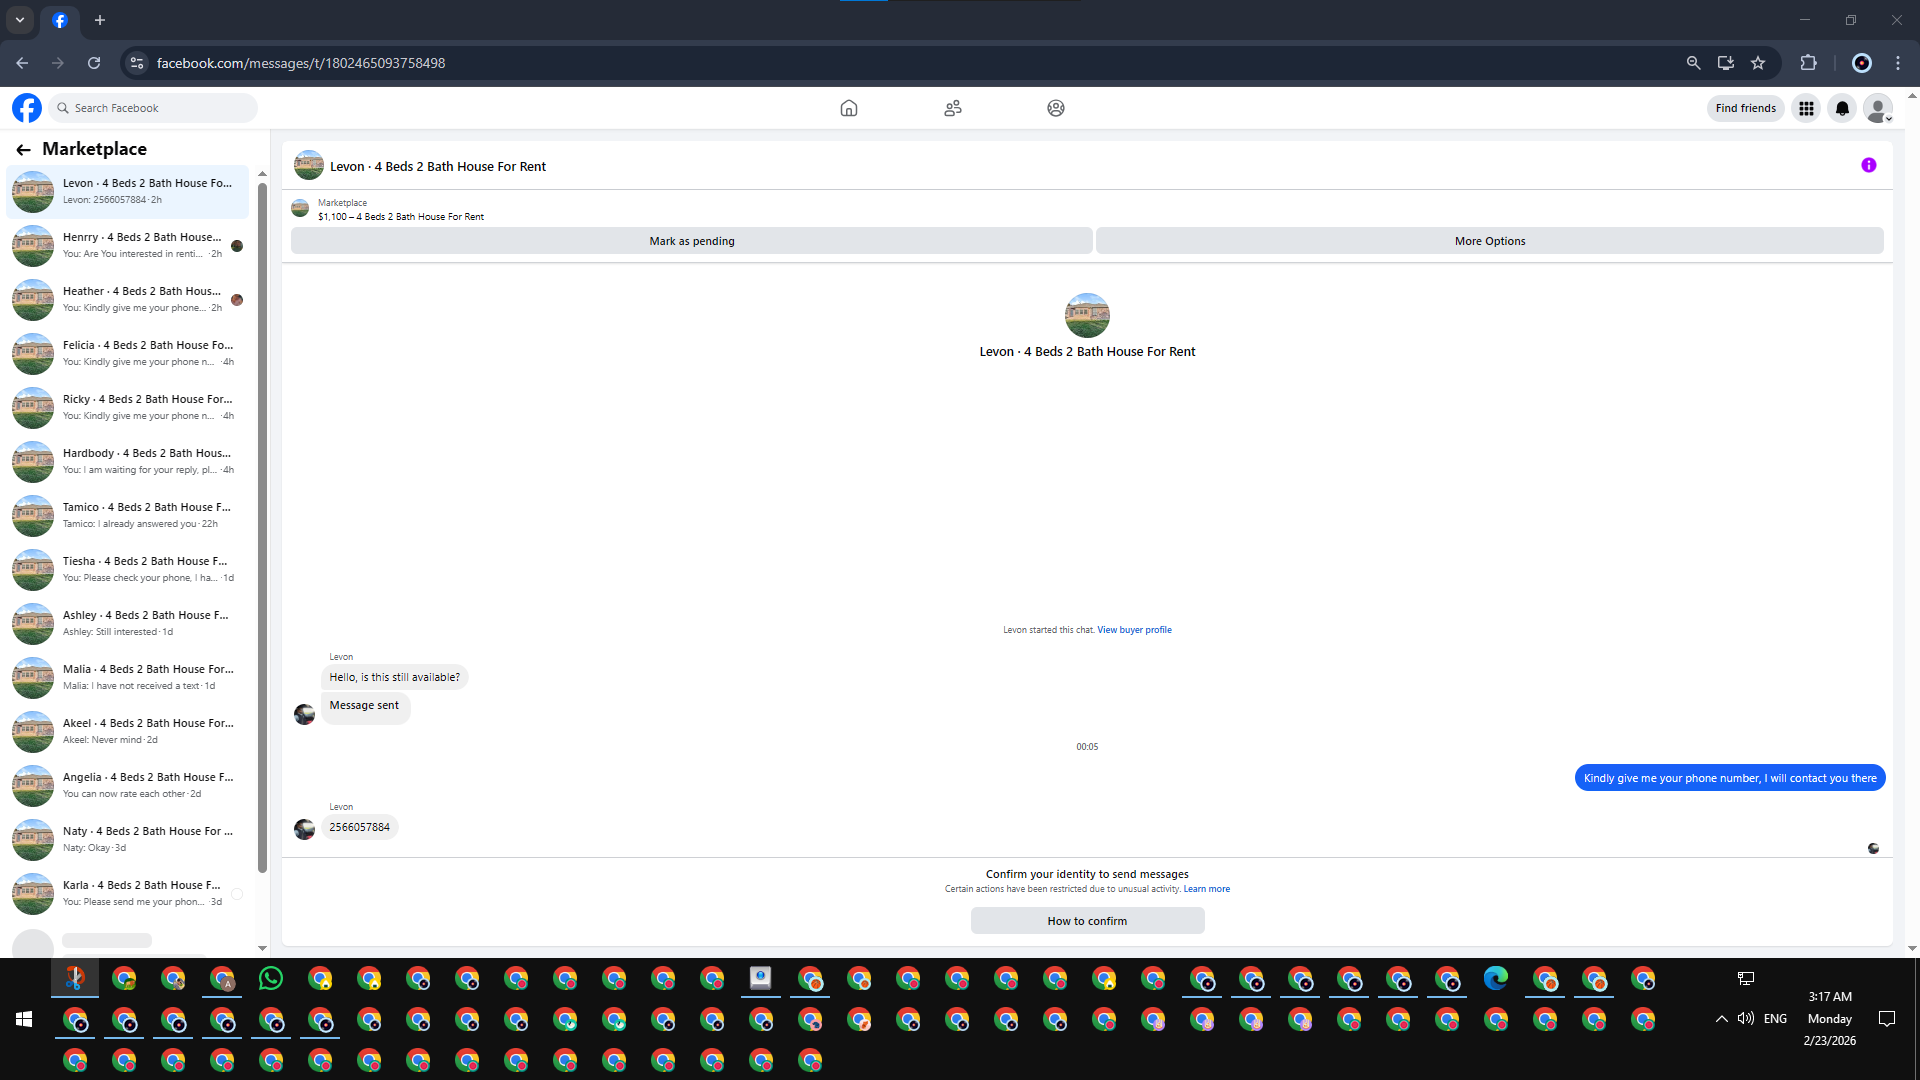Open Groups icon in top navigation
1920x1080 pixels.
click(1056, 108)
